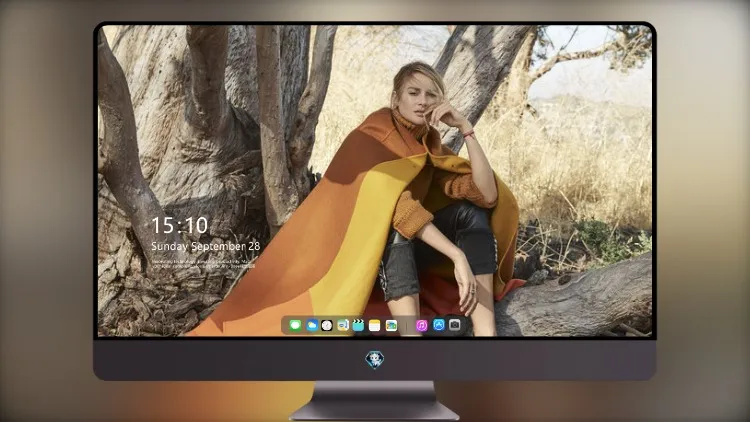Open the grey Camera dock icon
Image resolution: width=750 pixels, height=422 pixels.
pos(455,325)
